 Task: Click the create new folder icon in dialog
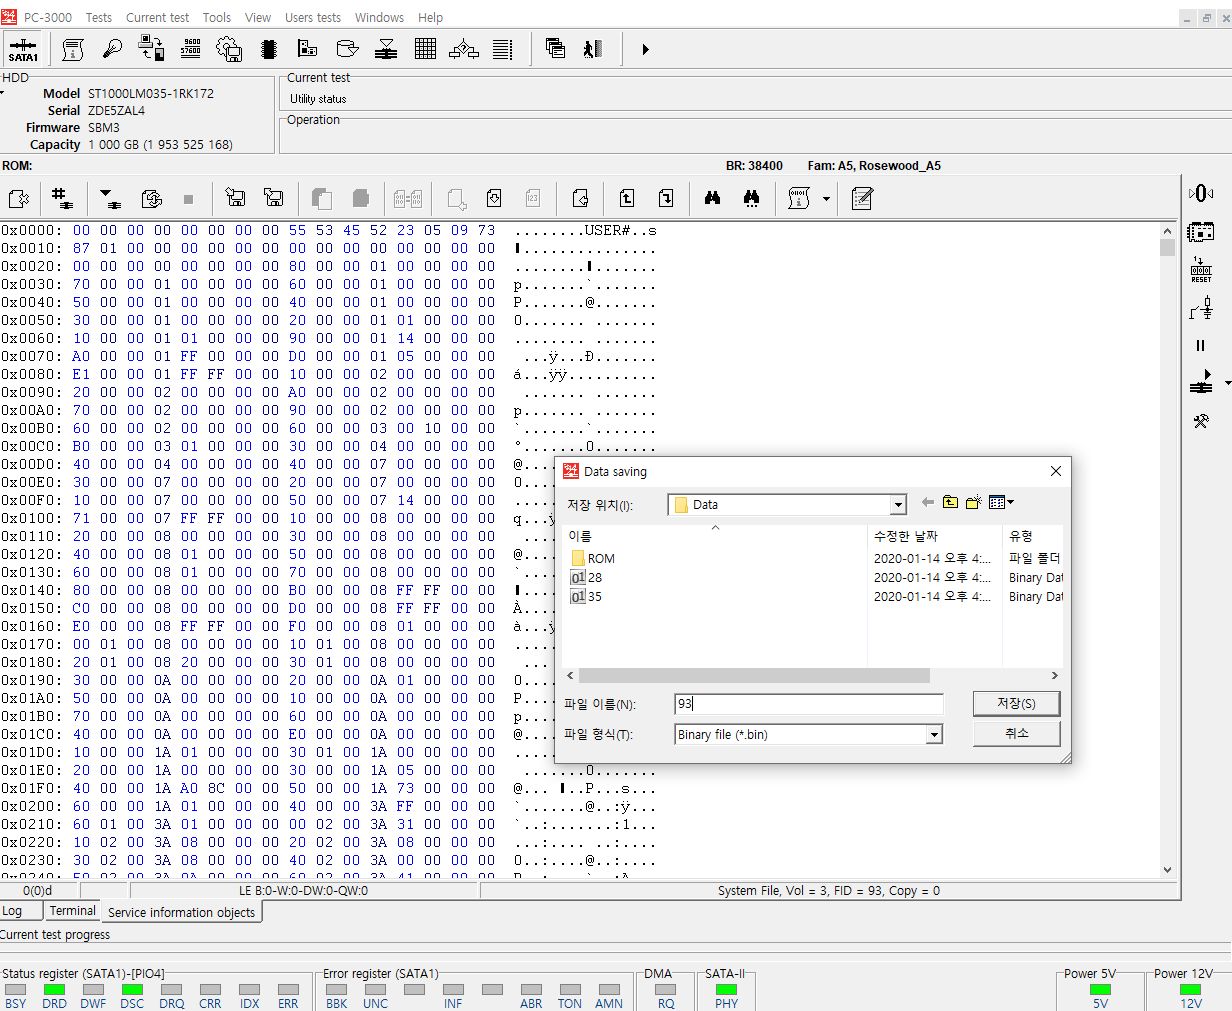coord(973,503)
